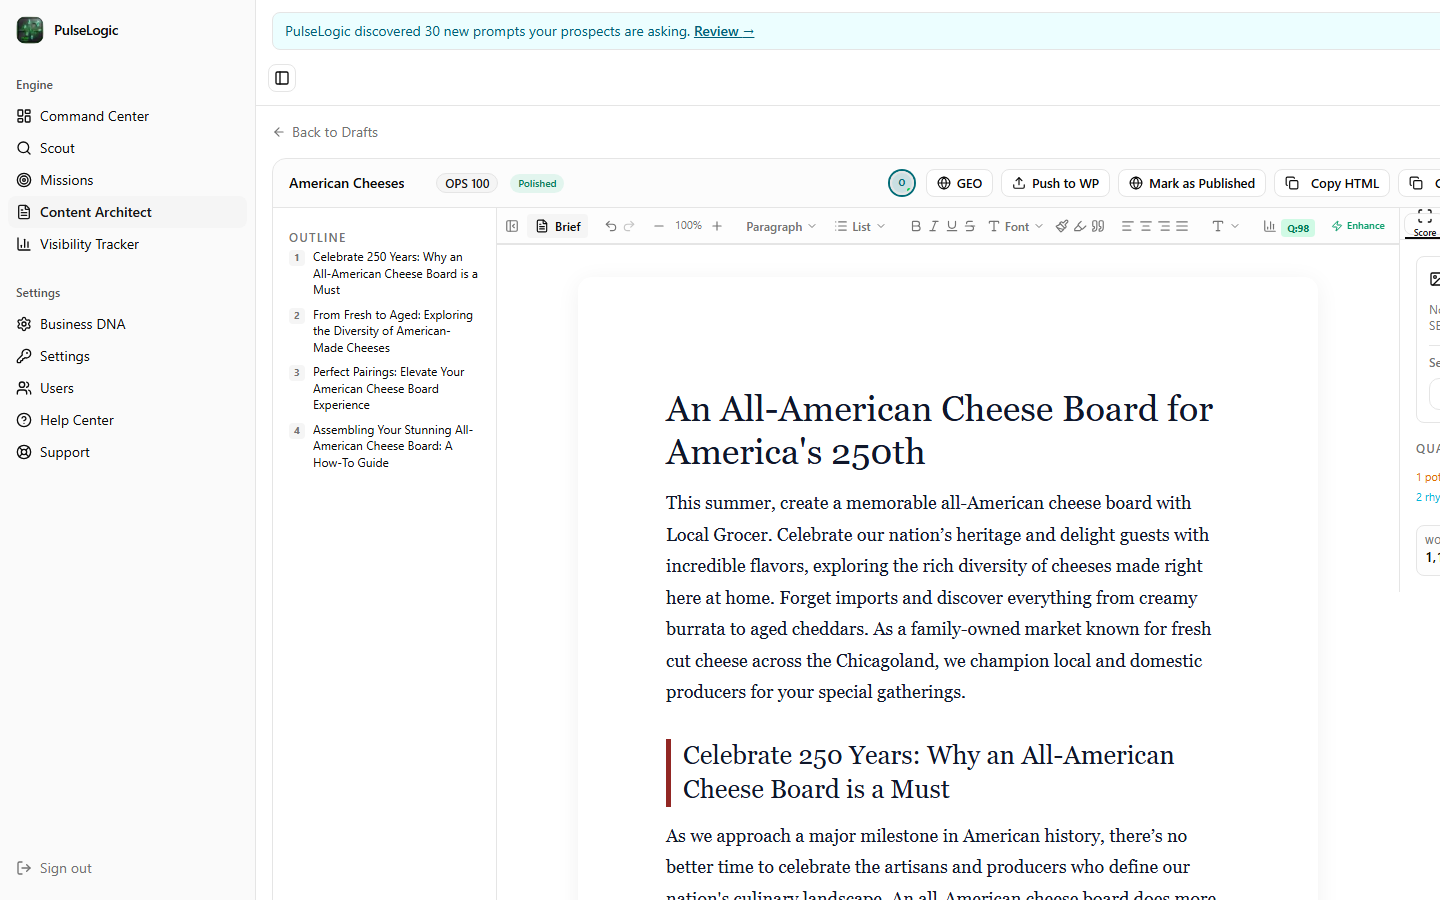Image resolution: width=1440 pixels, height=900 pixels.
Task: Align text right
Action: [1164, 226]
